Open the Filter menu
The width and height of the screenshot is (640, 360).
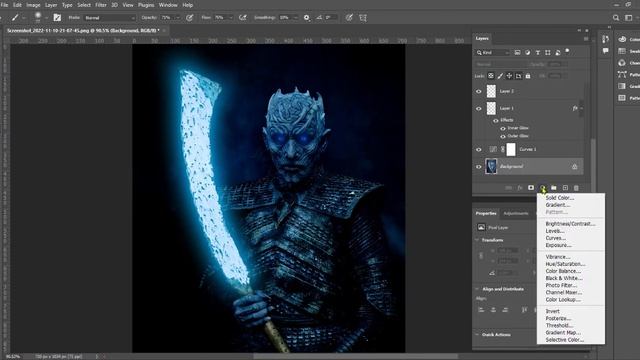(100, 5)
